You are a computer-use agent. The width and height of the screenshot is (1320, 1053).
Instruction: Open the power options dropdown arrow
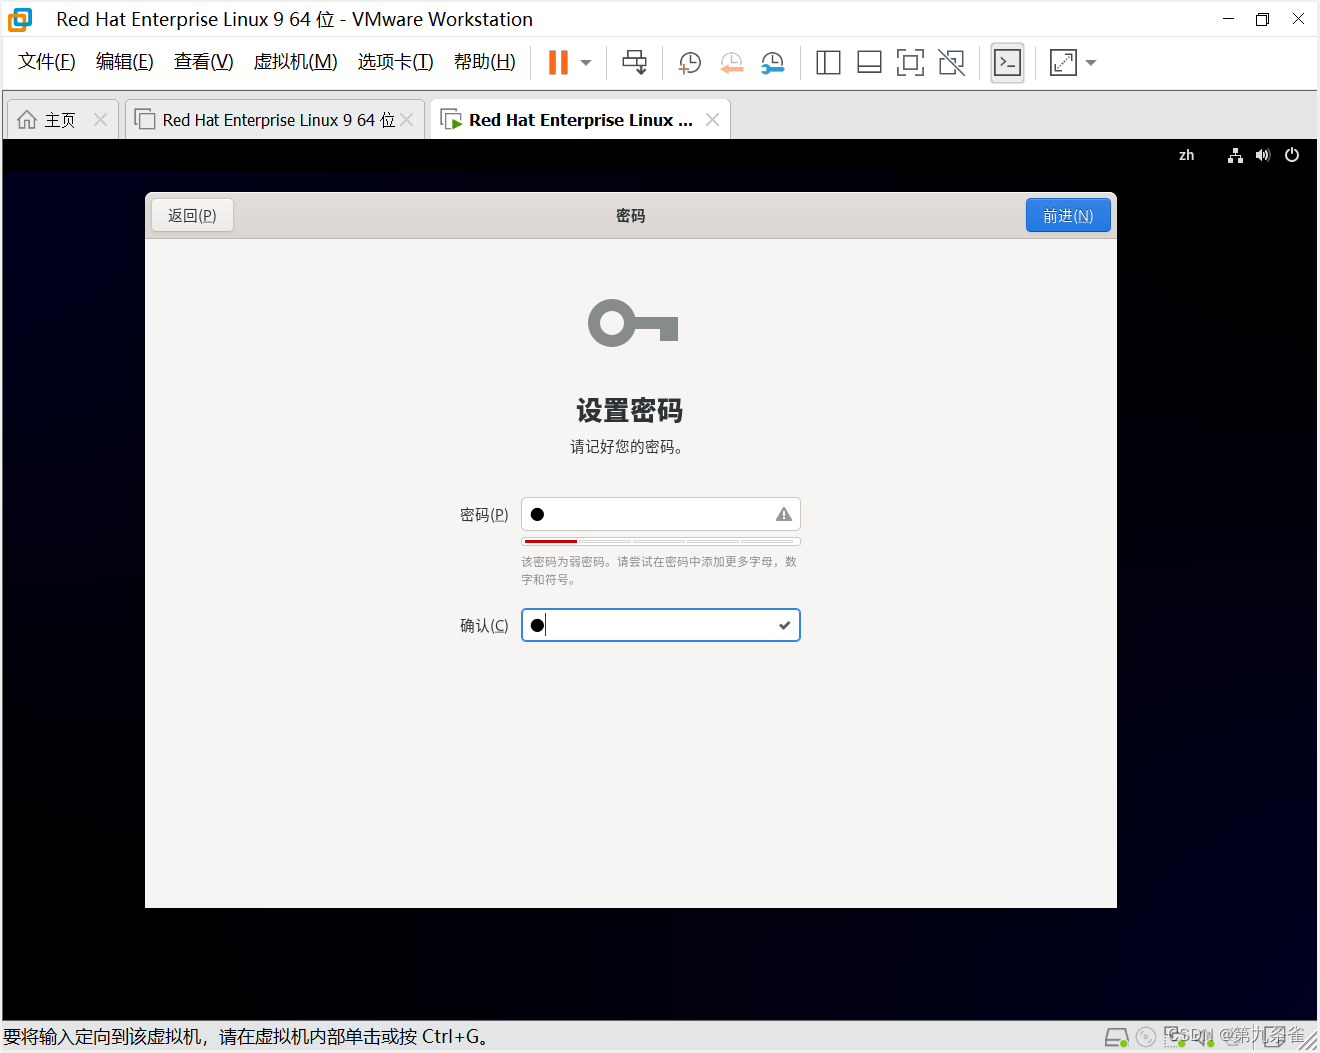coord(586,63)
